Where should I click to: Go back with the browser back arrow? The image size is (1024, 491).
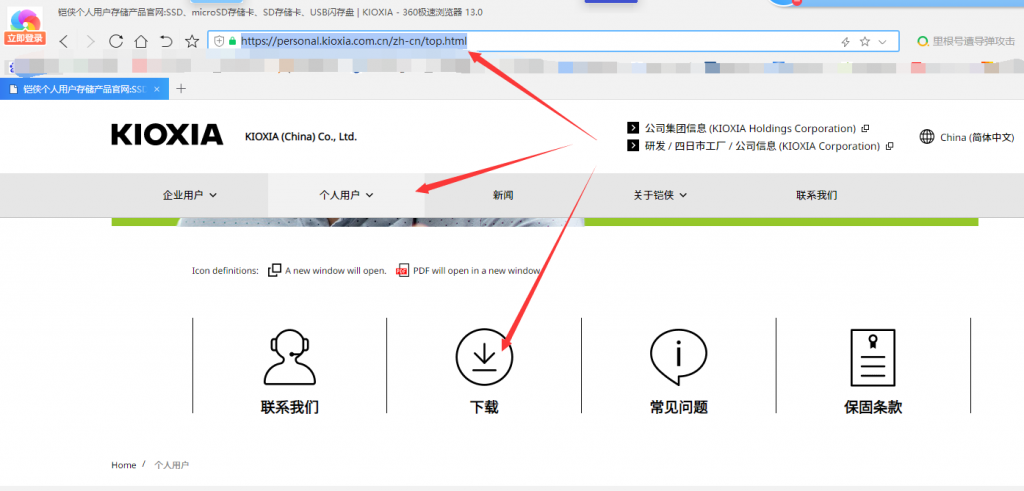[x=63, y=42]
